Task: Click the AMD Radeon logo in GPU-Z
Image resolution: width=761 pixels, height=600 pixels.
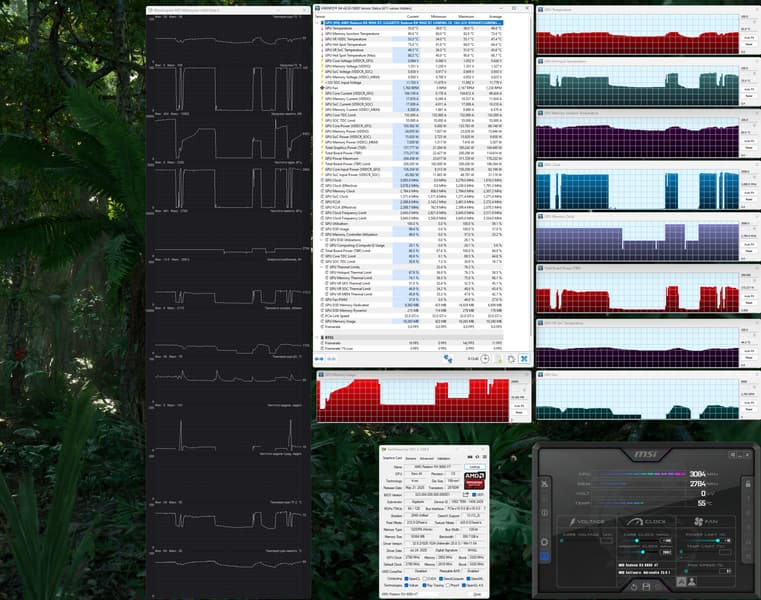Action: tap(475, 481)
